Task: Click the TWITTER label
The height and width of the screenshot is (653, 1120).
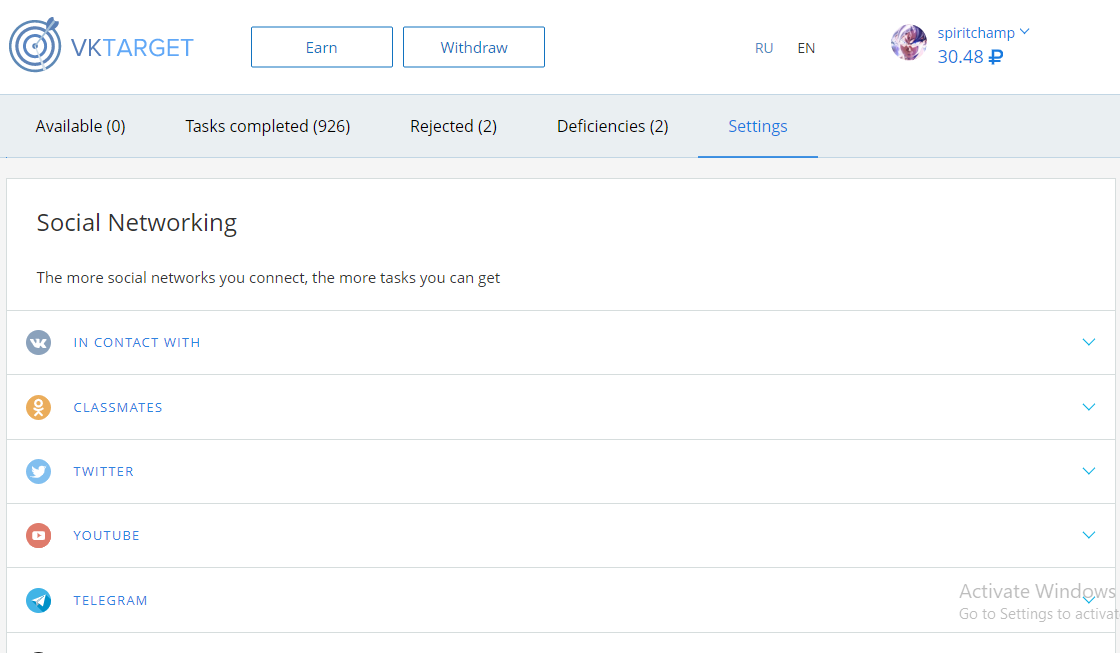Action: pyautogui.click(x=104, y=472)
